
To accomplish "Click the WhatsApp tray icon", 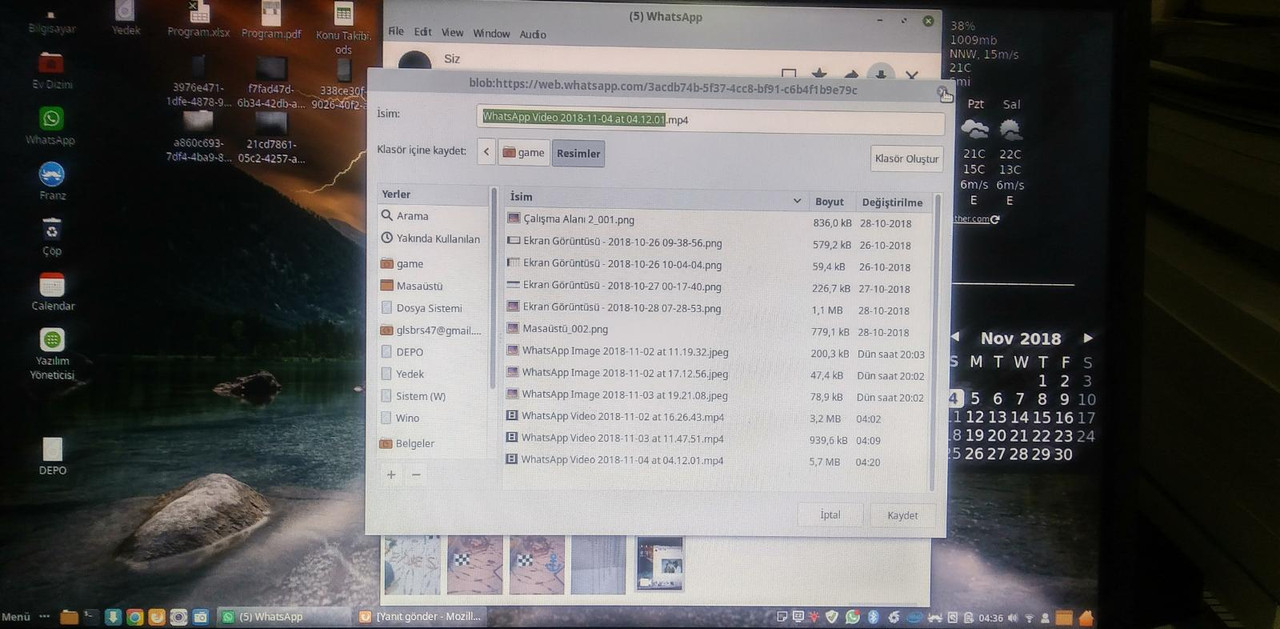I will [x=852, y=617].
